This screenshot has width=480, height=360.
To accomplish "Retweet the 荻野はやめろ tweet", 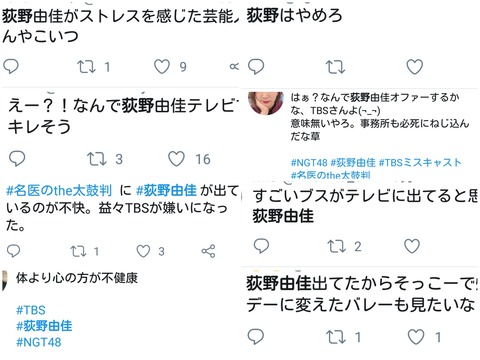I will click(335, 67).
